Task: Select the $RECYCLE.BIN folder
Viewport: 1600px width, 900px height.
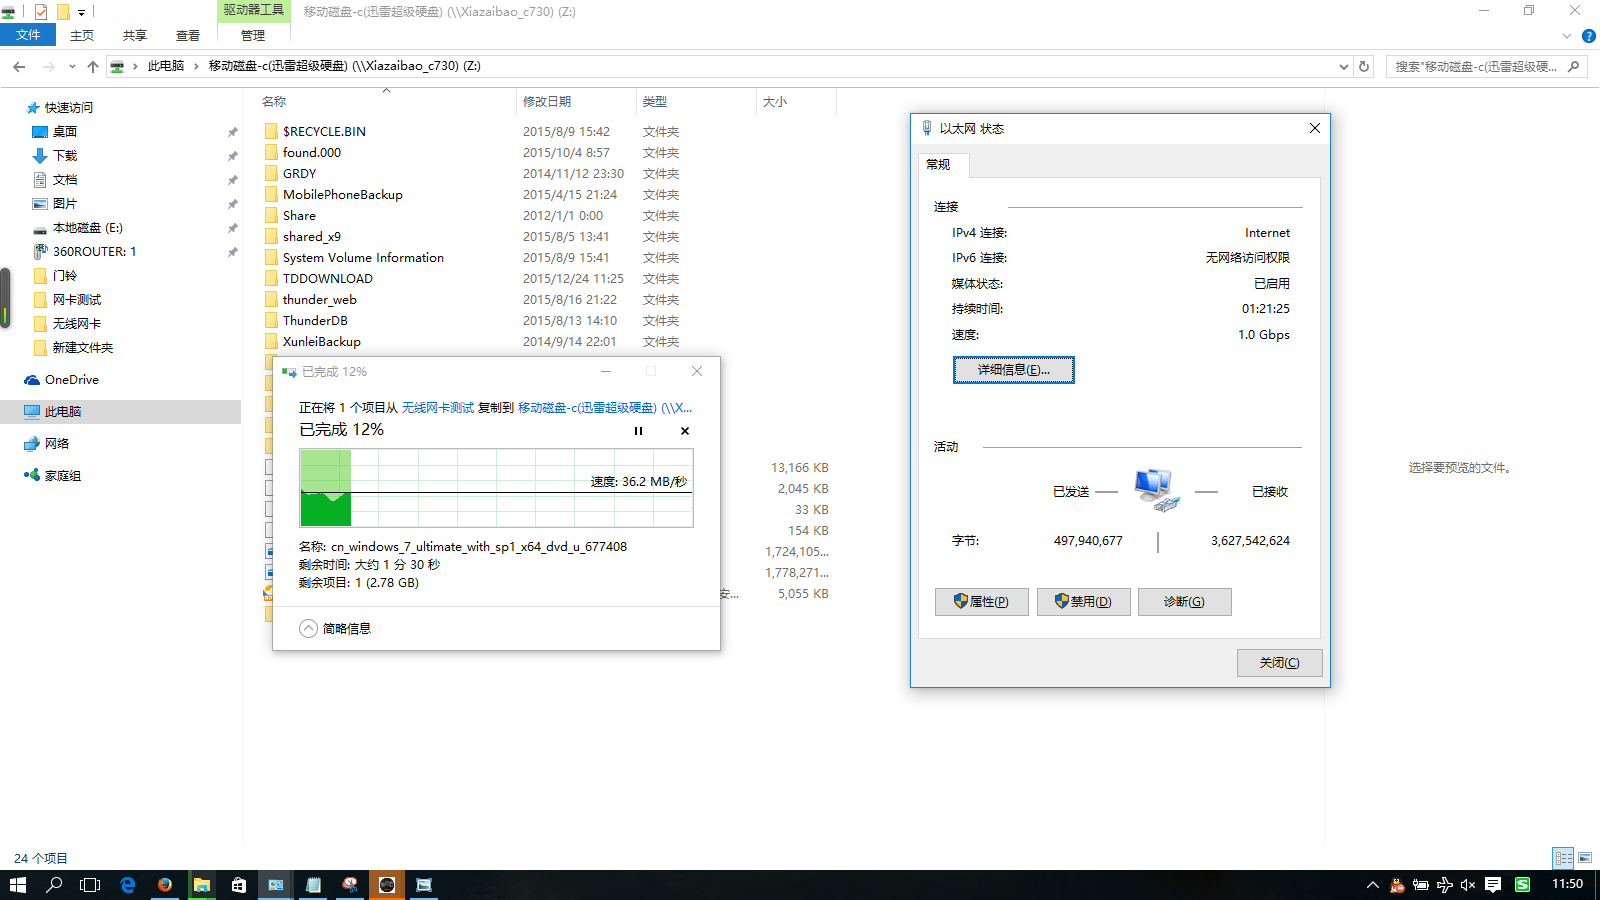Action: point(324,132)
